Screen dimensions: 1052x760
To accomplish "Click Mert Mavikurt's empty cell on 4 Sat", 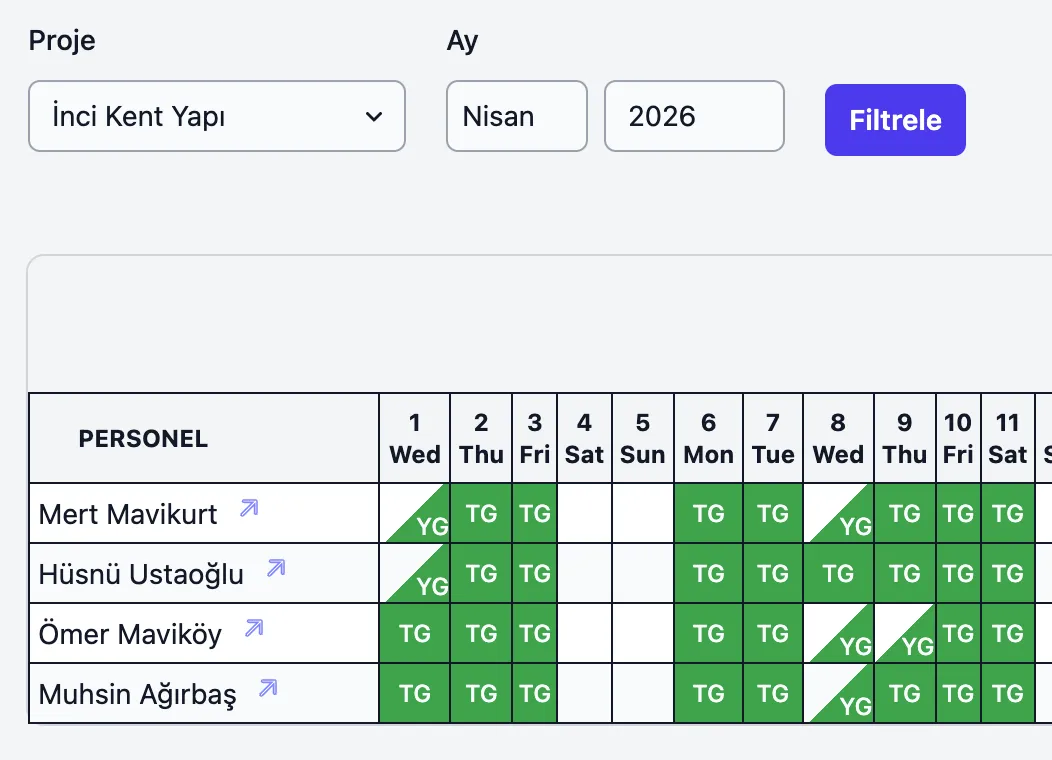I will (584, 513).
